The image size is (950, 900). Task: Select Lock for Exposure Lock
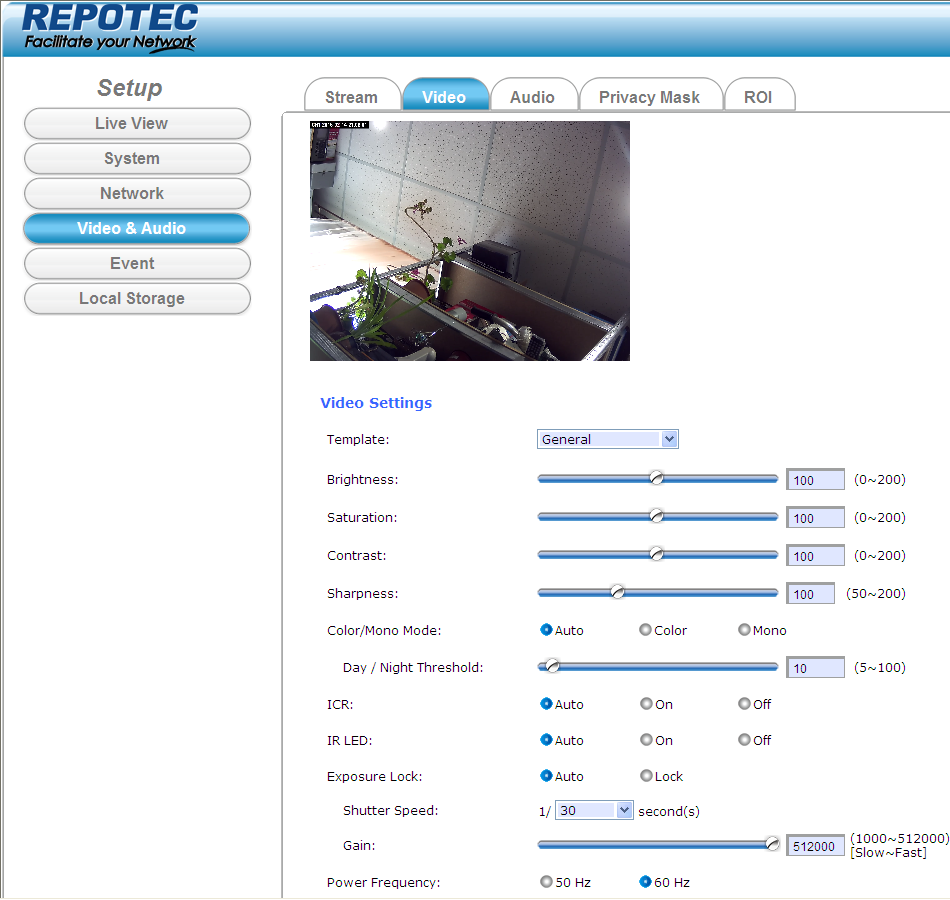click(646, 776)
